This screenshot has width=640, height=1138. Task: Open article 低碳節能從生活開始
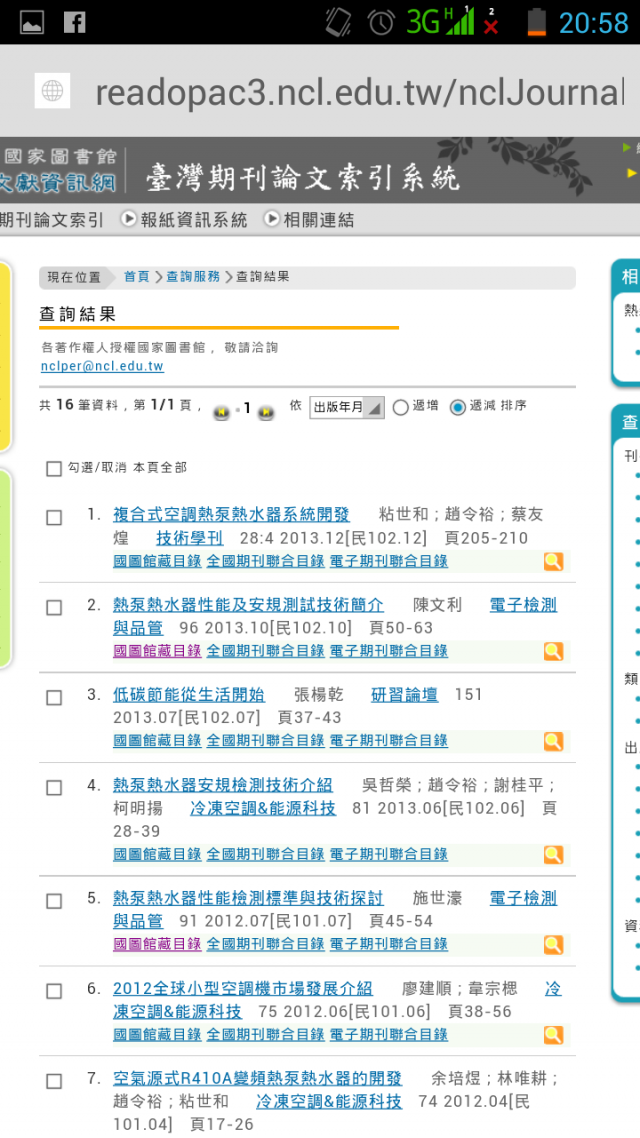tap(189, 695)
